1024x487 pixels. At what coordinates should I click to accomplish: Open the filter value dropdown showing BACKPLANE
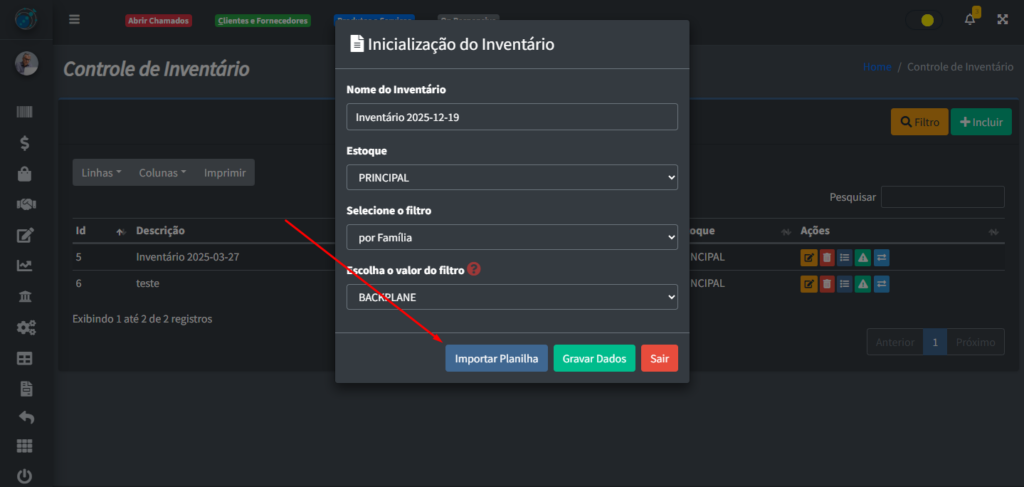(x=512, y=297)
